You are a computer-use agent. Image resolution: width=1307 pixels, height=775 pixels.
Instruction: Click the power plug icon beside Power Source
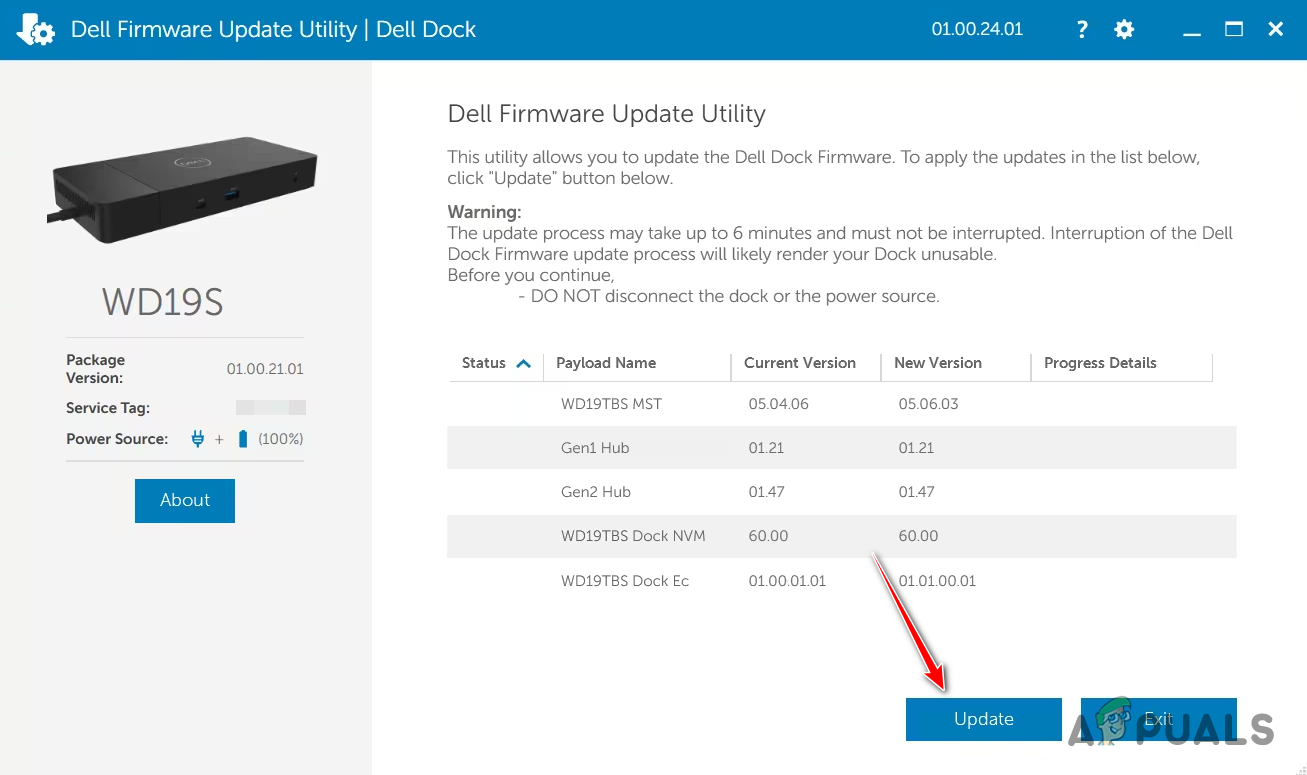[197, 438]
